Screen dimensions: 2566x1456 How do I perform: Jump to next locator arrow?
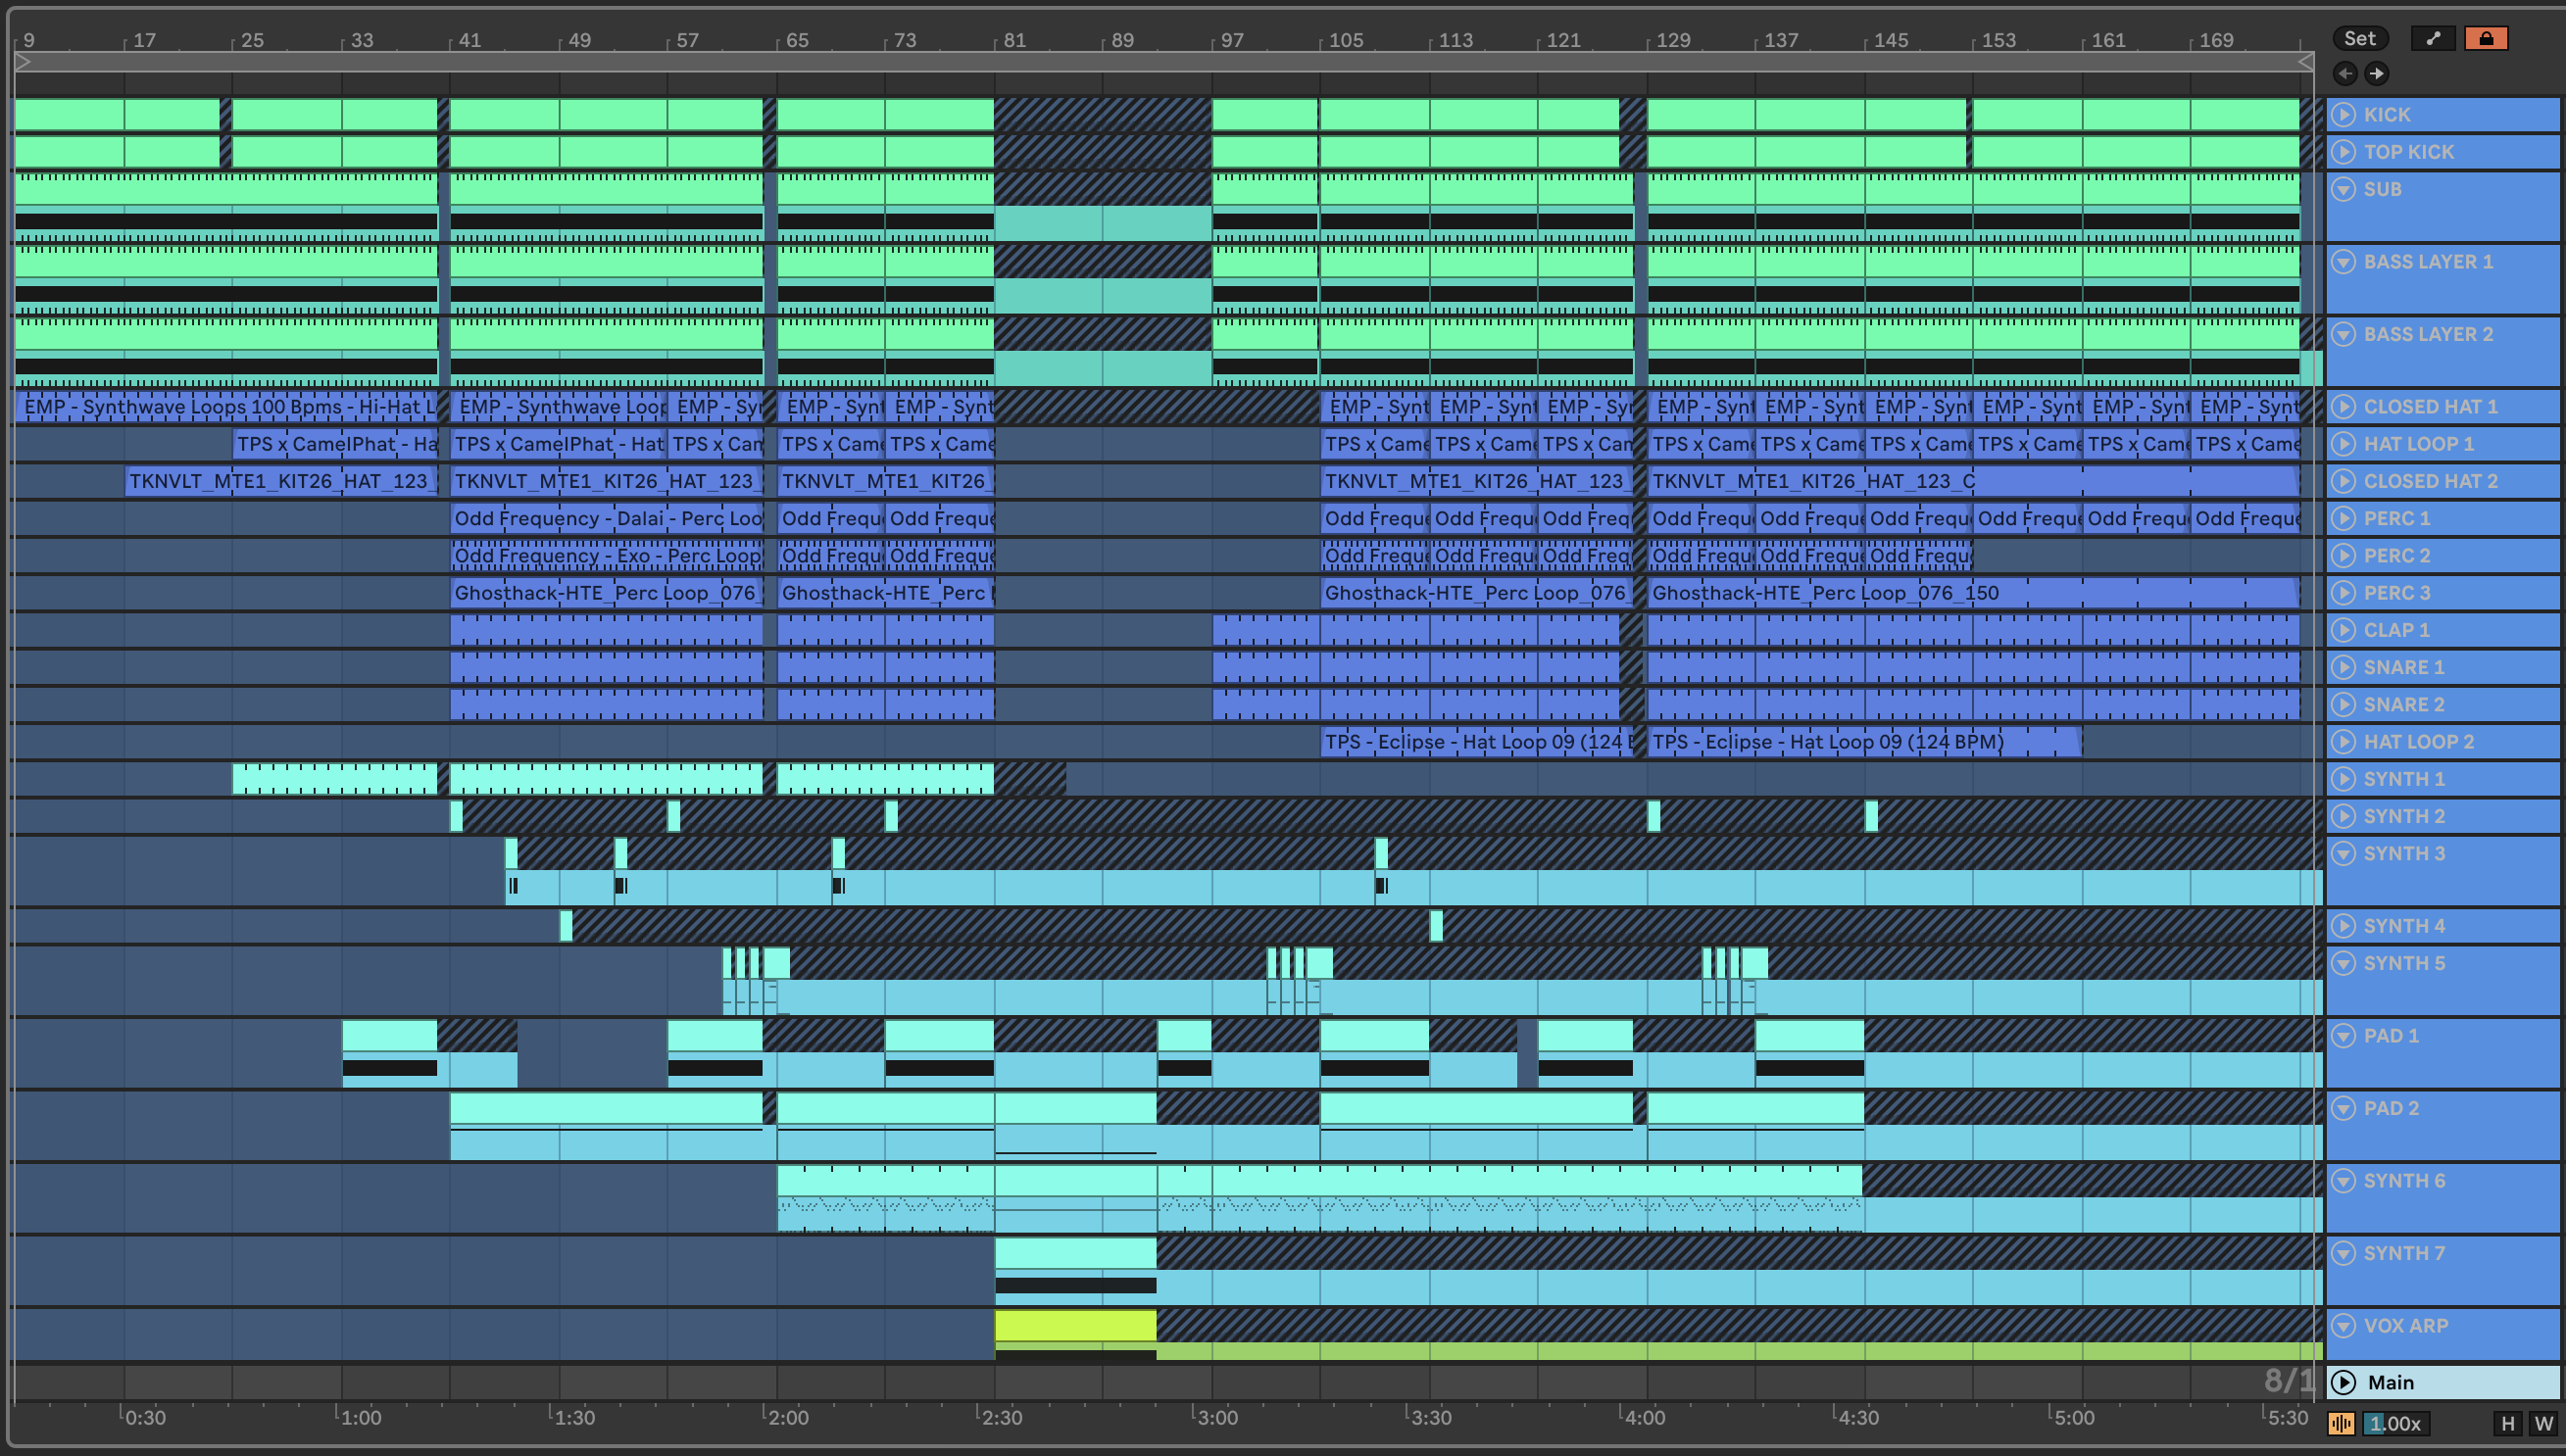[2377, 73]
